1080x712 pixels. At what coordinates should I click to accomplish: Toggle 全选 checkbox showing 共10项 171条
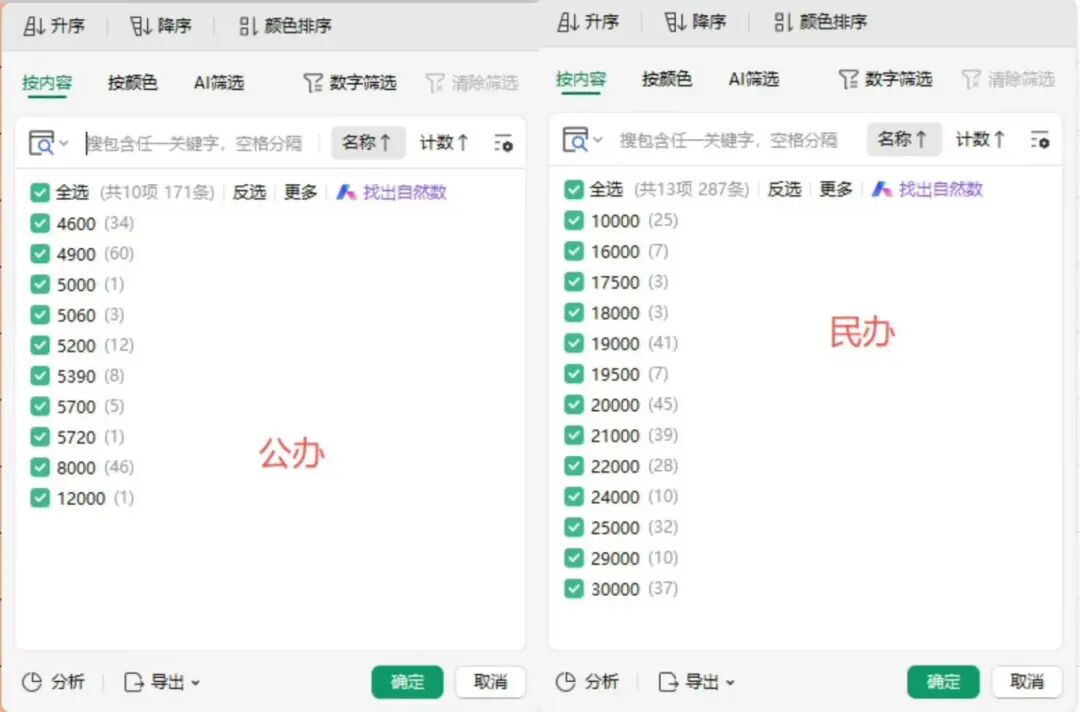coord(40,192)
